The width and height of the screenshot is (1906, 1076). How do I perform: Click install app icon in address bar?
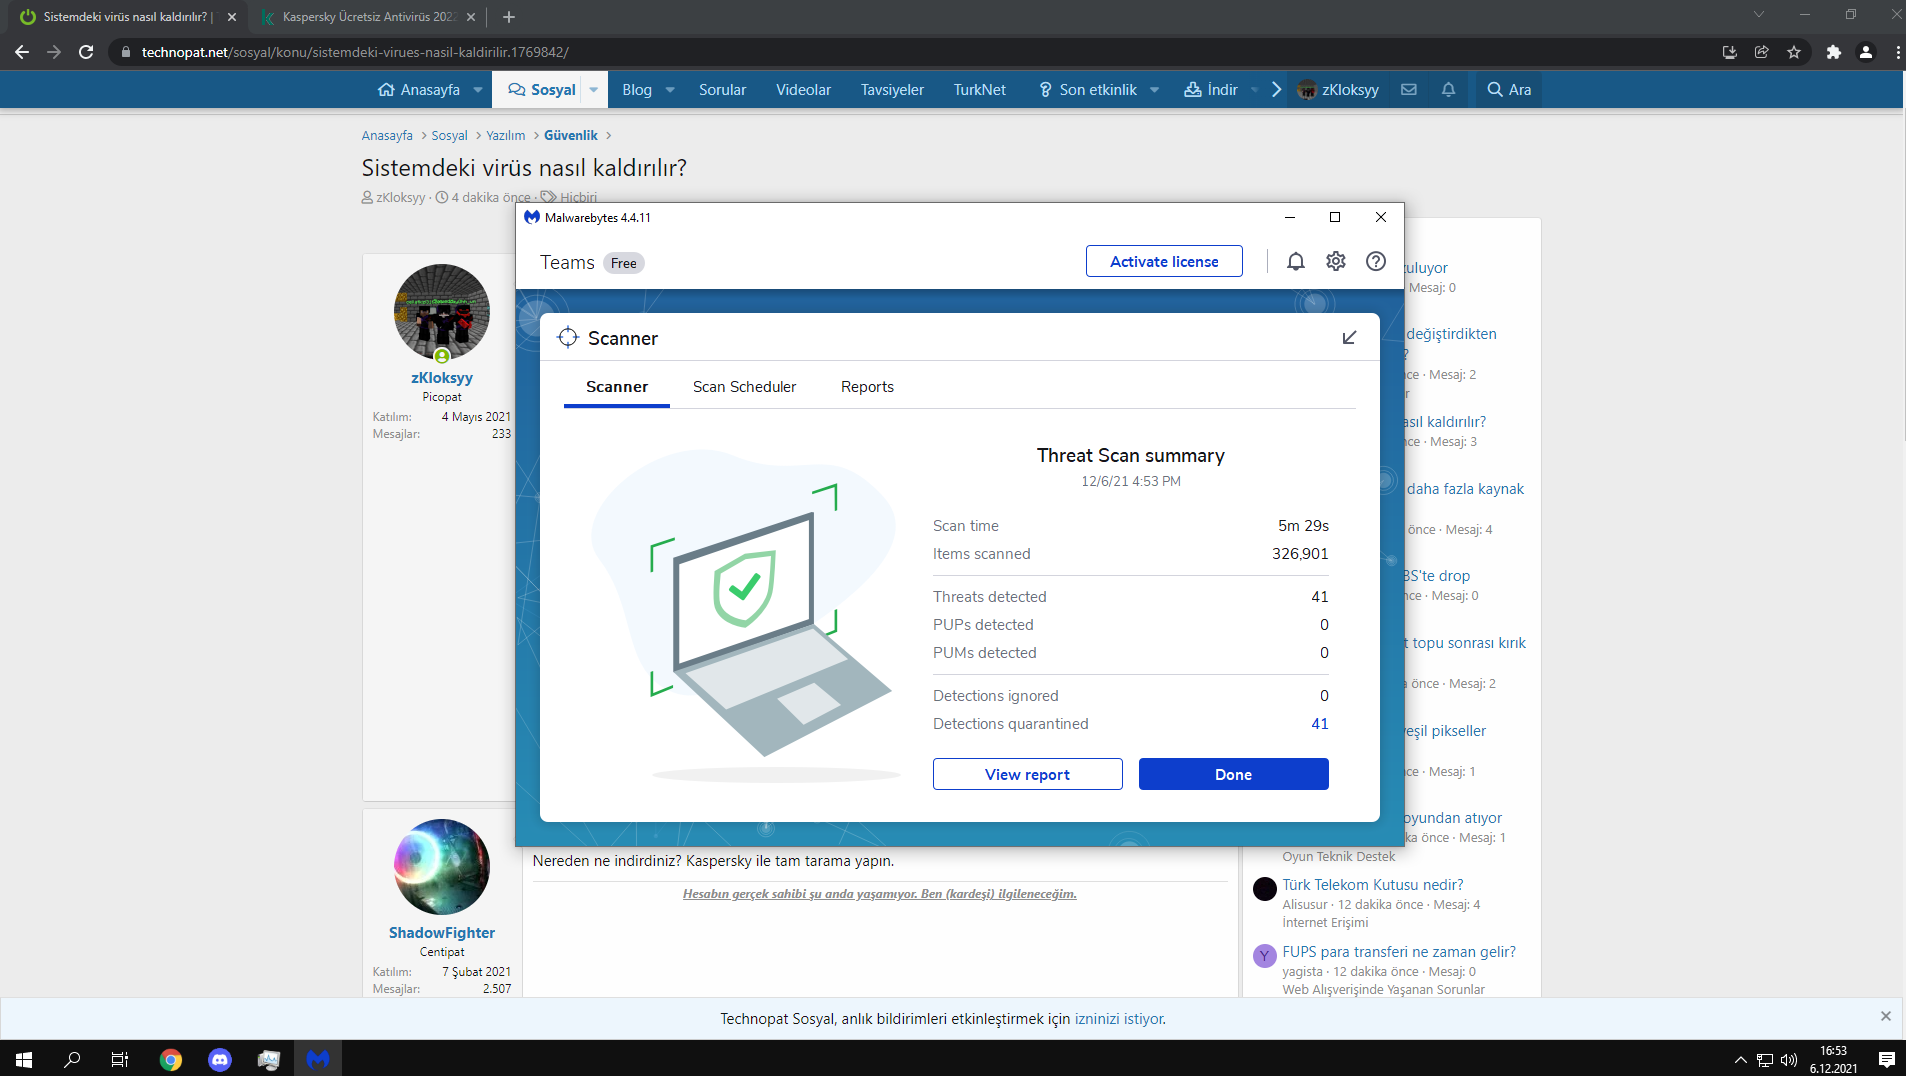point(1730,52)
